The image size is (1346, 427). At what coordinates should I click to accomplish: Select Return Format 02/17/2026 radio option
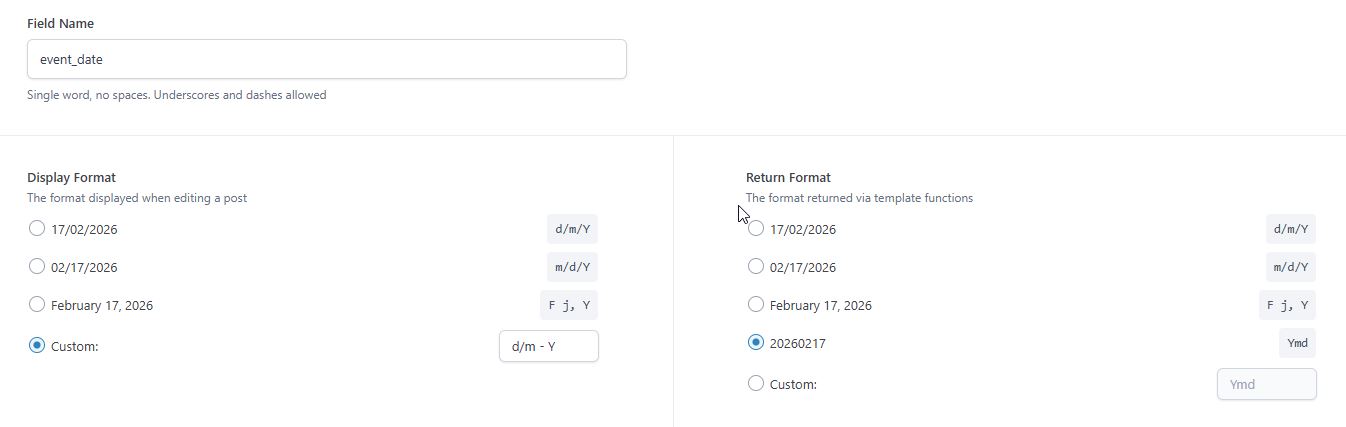(756, 267)
